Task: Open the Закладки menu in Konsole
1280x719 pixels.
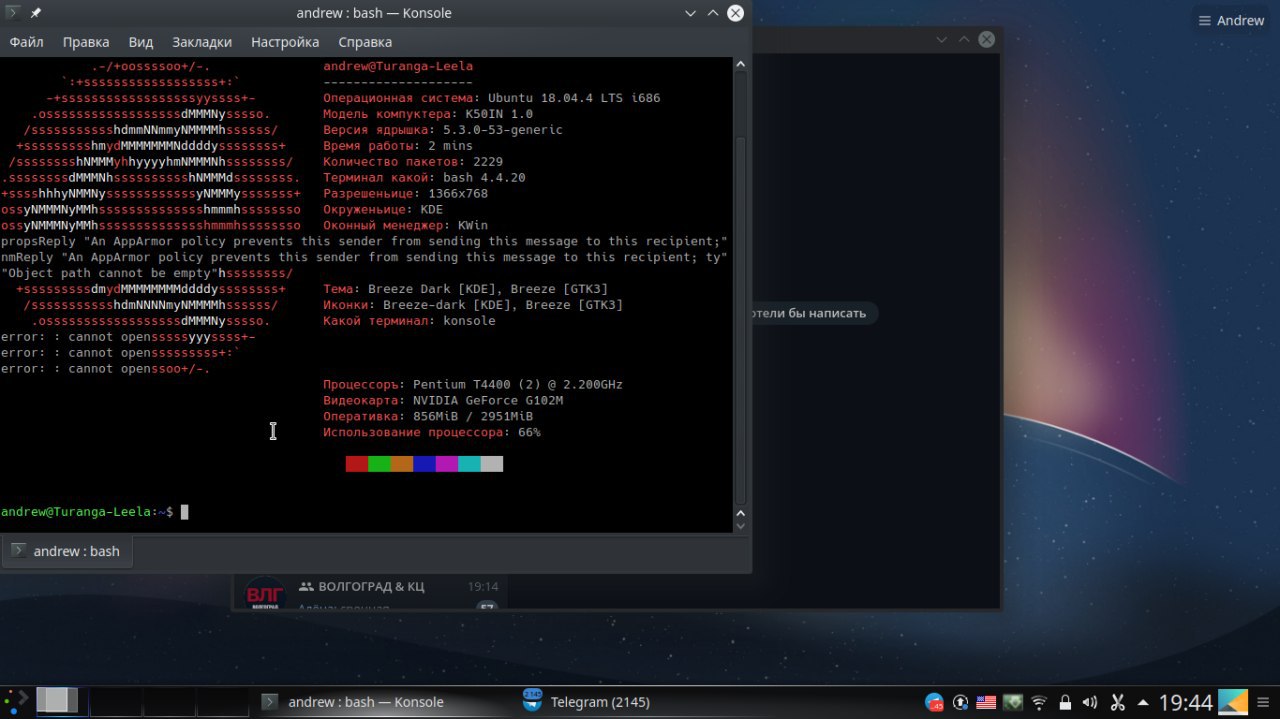Action: point(202,42)
